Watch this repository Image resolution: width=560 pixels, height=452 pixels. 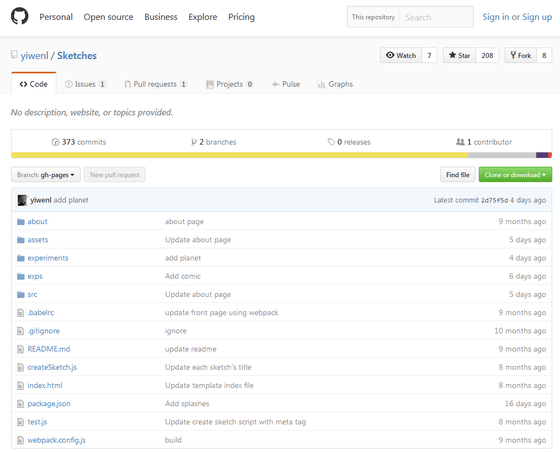coord(401,55)
